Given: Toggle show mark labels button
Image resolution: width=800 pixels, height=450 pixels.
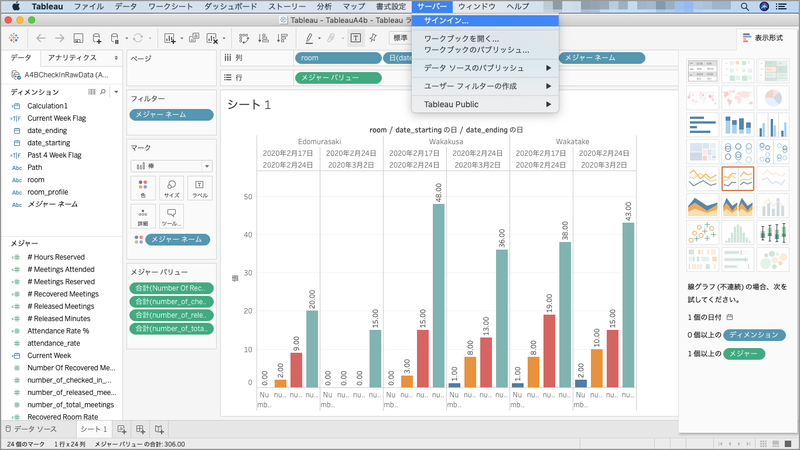Looking at the screenshot, I should [x=356, y=38].
